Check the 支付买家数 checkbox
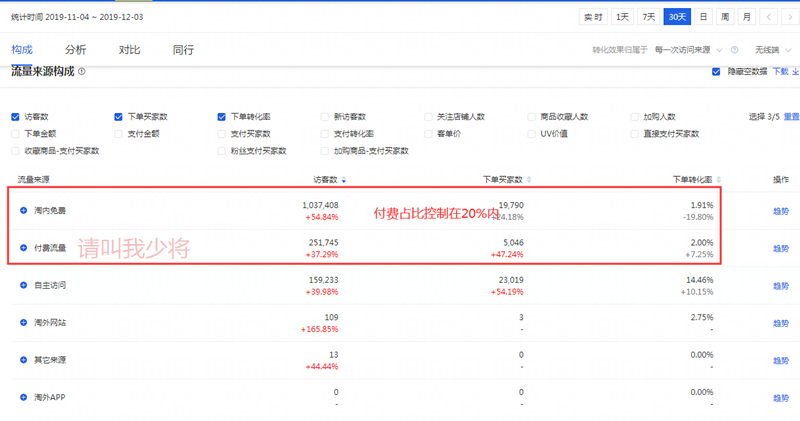Screen dimensions: 800x421 tap(221, 134)
